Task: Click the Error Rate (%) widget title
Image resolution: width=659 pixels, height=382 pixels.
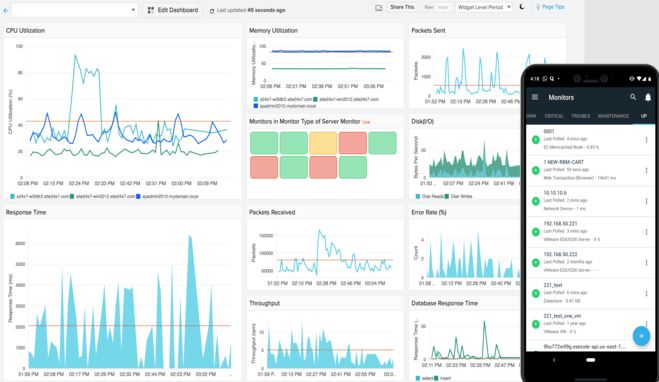Action: coord(429,212)
